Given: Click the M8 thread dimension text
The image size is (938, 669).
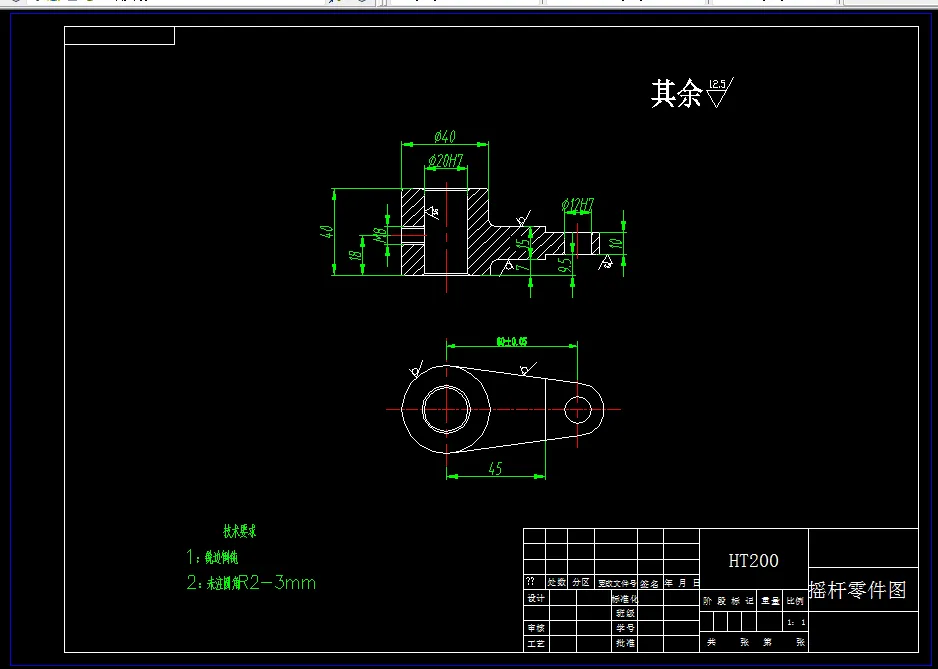Looking at the screenshot, I should click(x=379, y=235).
